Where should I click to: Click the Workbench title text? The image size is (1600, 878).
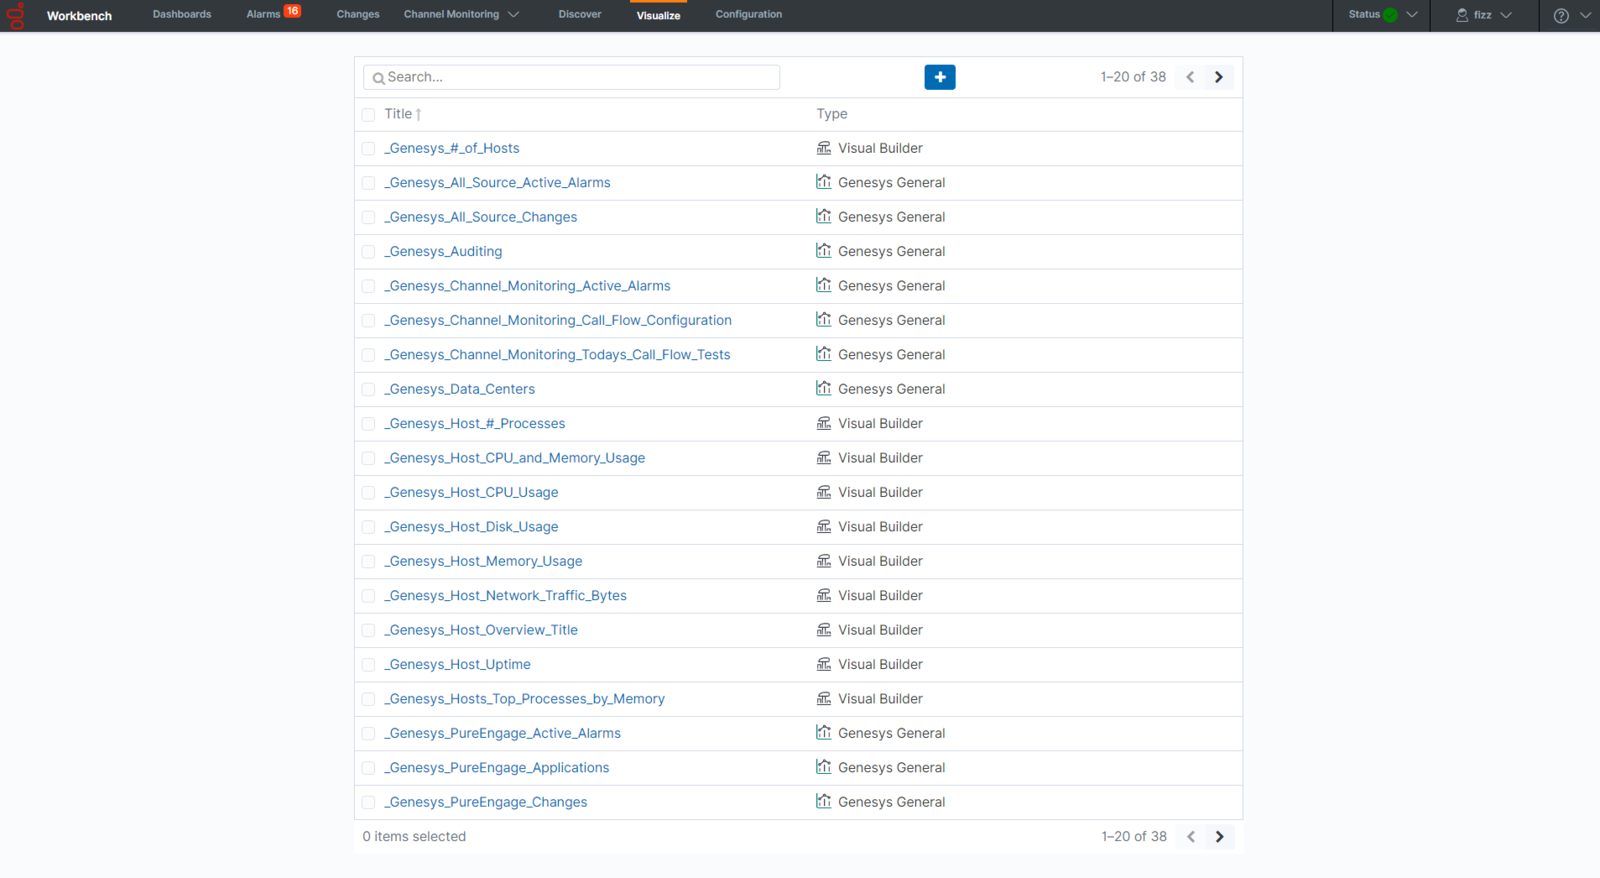(x=79, y=16)
